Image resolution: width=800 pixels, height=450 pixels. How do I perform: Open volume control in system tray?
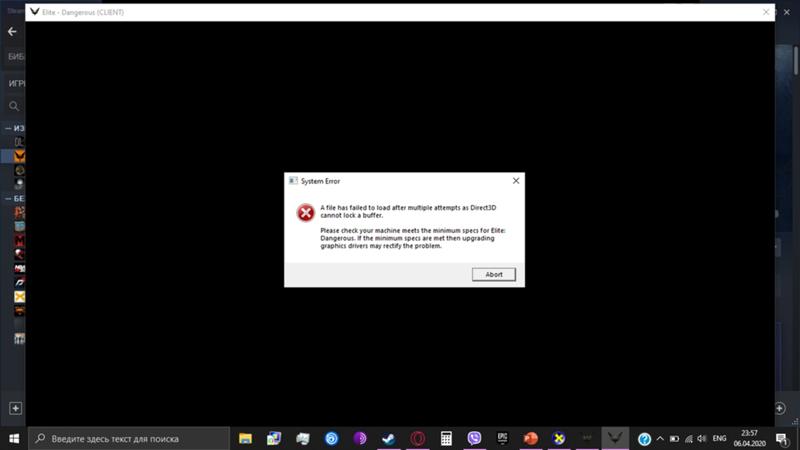(702, 439)
